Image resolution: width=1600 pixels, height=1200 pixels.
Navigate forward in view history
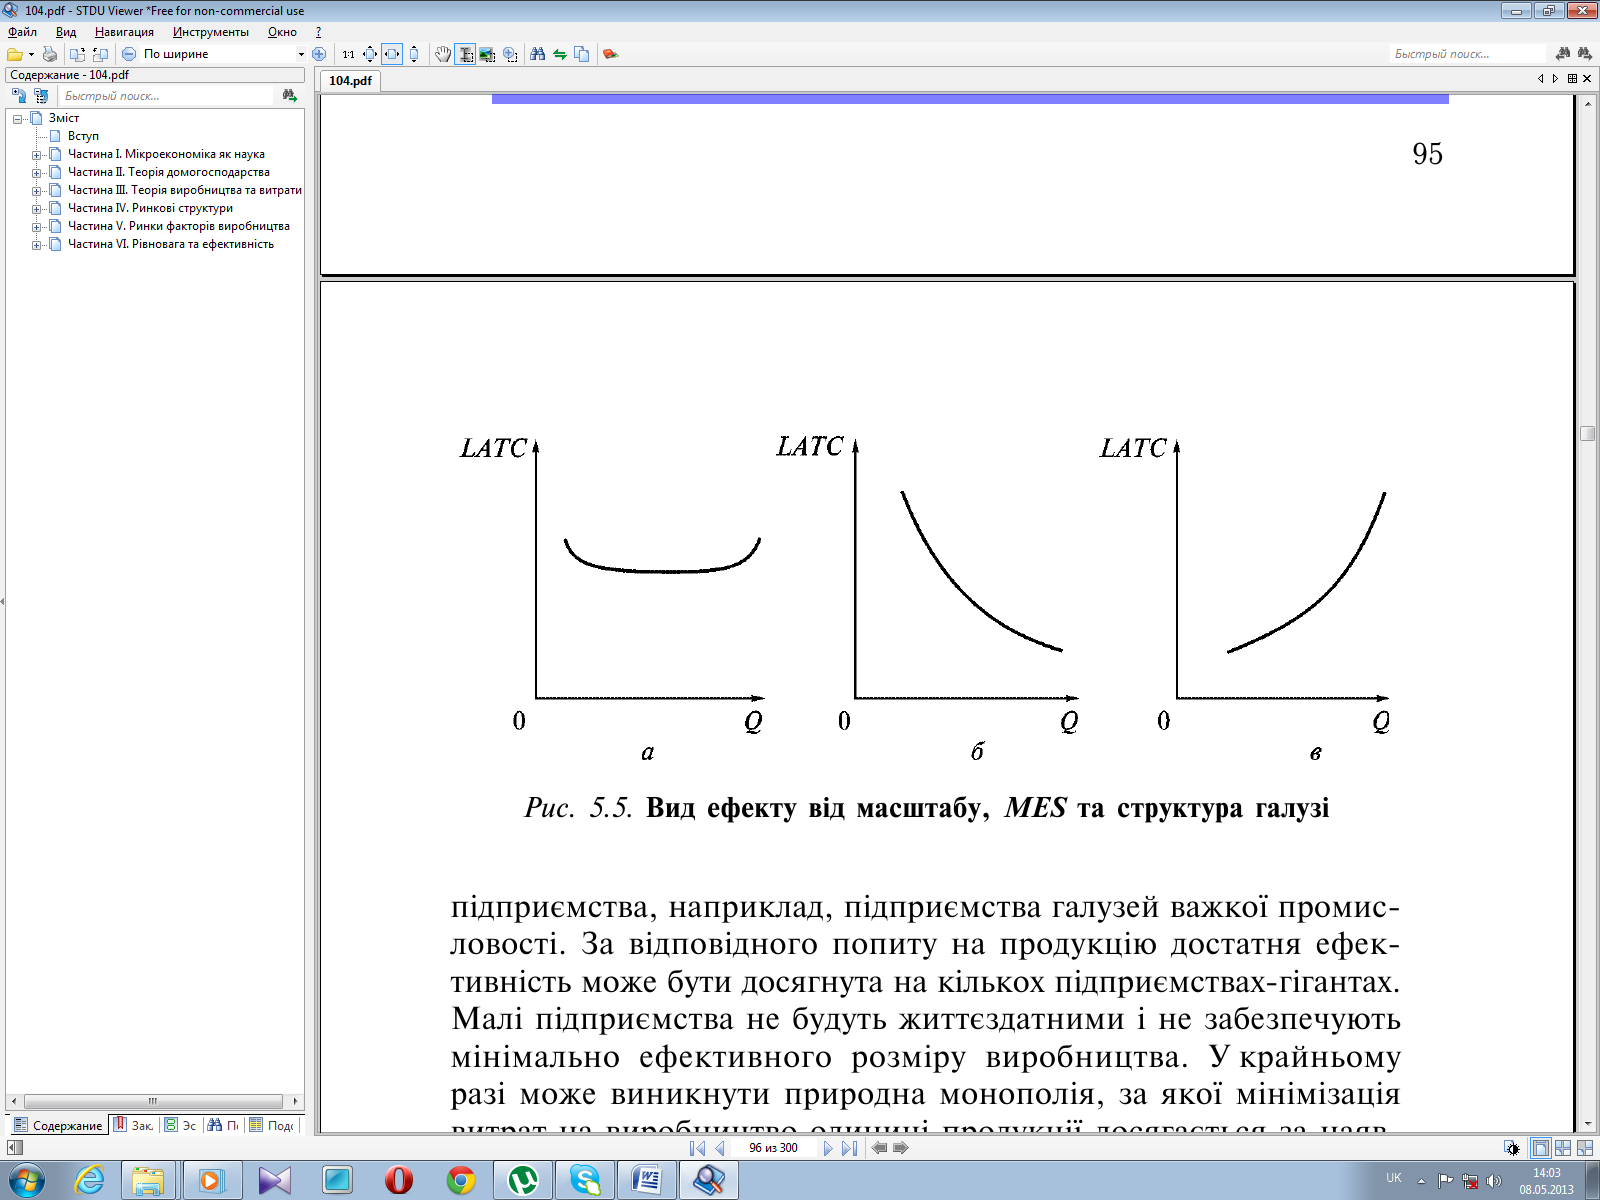coord(901,1148)
